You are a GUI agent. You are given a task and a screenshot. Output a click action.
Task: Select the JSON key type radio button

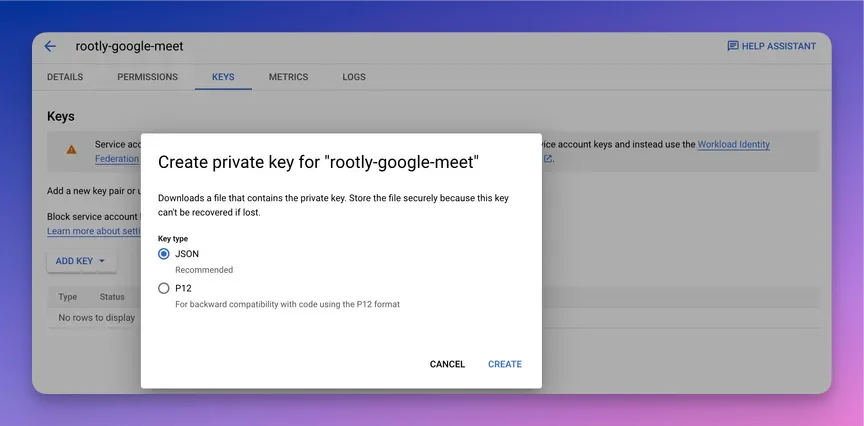(x=164, y=254)
